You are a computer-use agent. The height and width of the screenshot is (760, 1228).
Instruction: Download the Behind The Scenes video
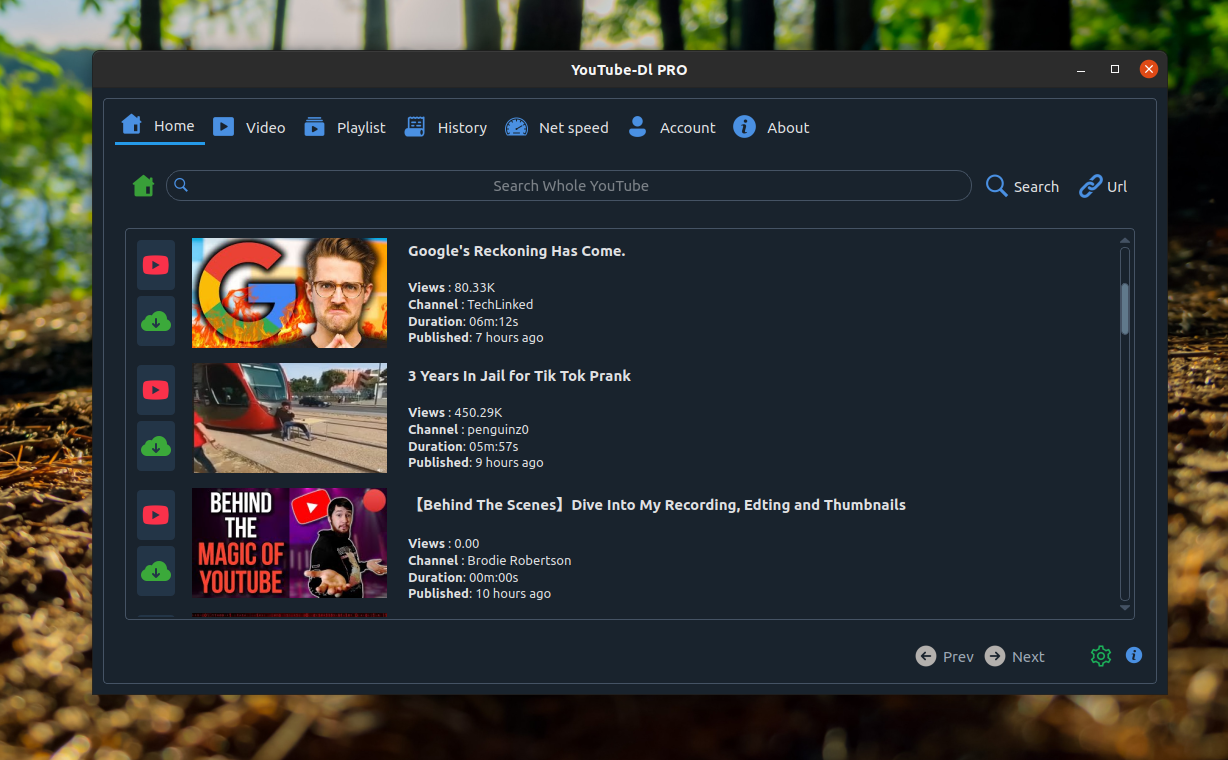(156, 571)
